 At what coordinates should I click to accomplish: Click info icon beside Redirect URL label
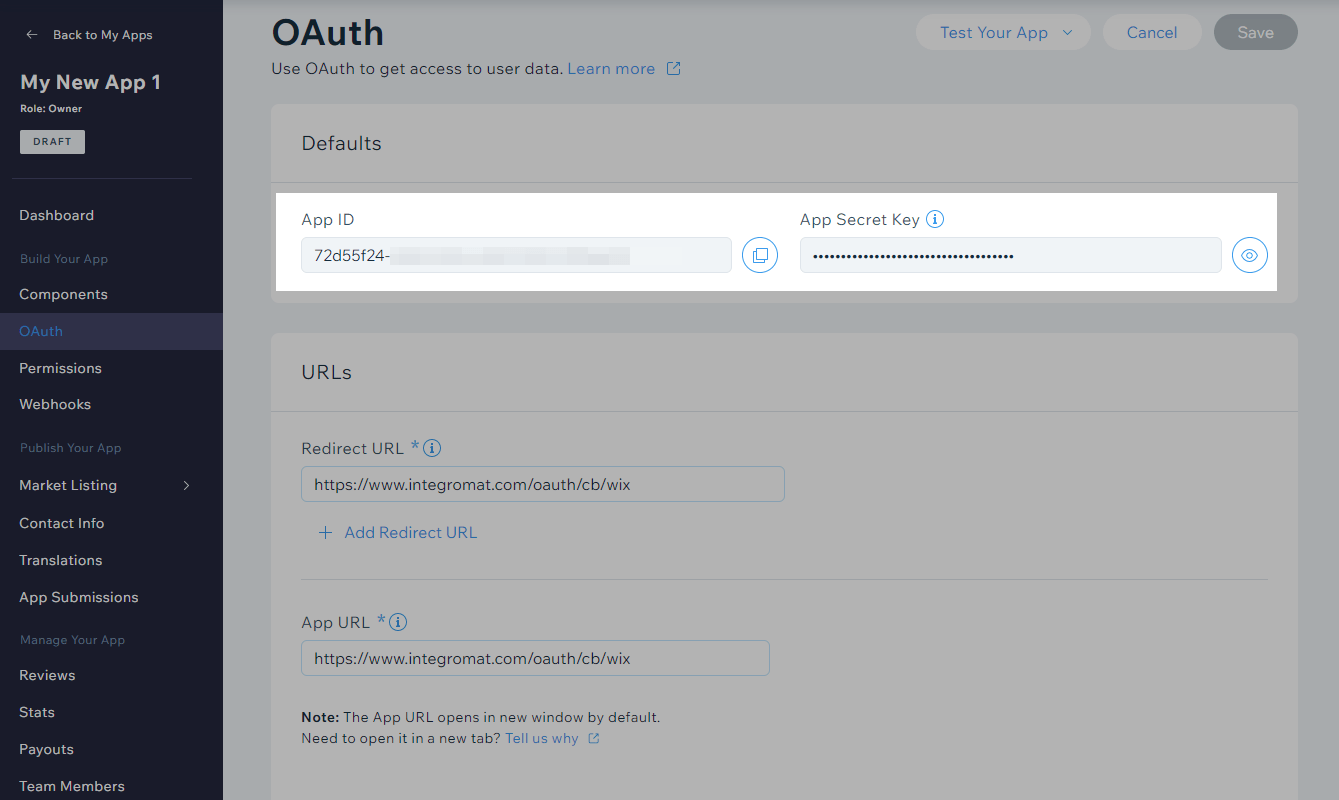coord(432,449)
